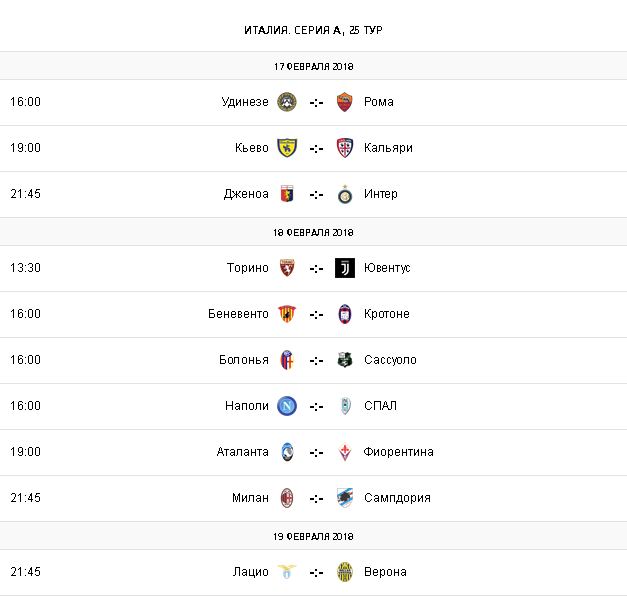Click the Benevento–Crotone match score placeholder

click(x=316, y=314)
